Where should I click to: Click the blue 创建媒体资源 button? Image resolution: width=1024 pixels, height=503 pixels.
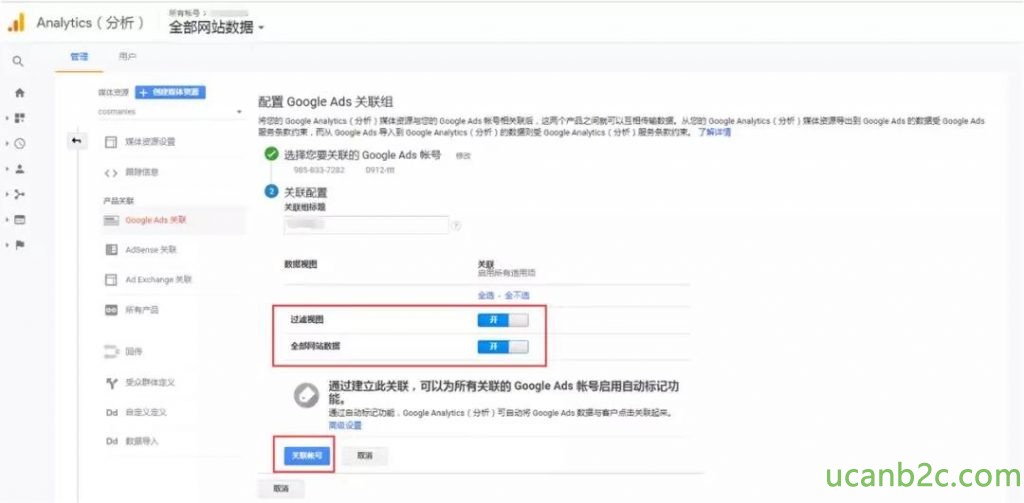[170, 92]
